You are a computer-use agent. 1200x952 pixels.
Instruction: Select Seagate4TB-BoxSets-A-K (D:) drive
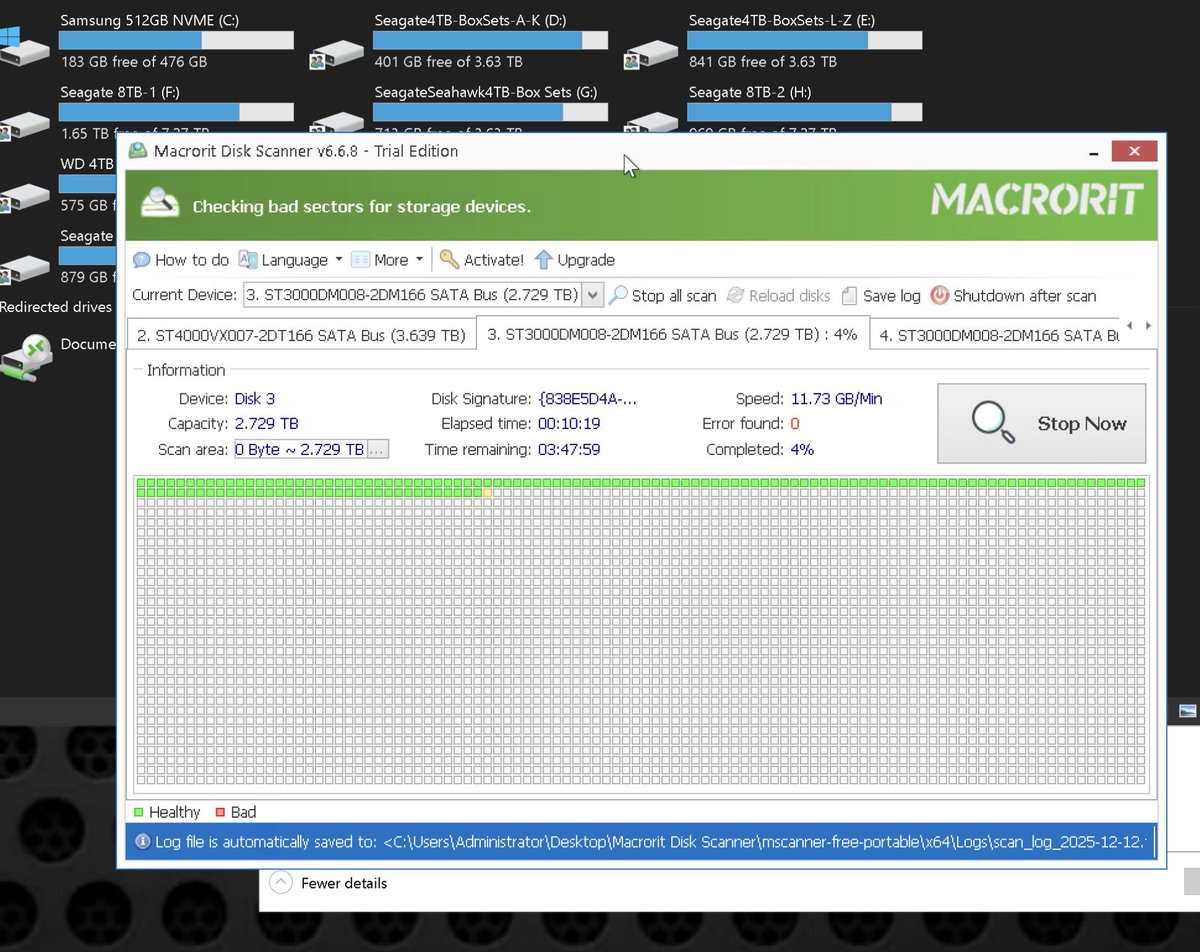pyautogui.click(x=460, y=40)
